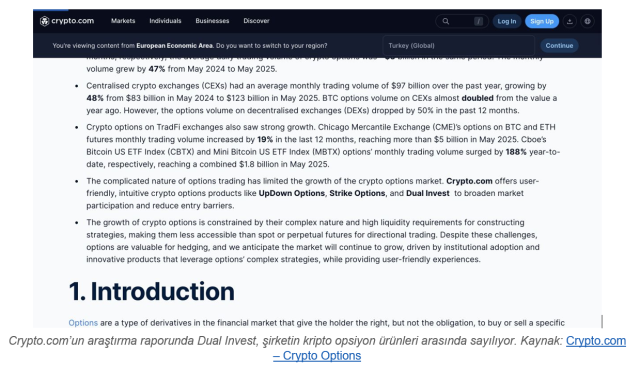This screenshot has height=371, width=640.
Task: Click the 1. Introduction heading
Action: (x=151, y=291)
